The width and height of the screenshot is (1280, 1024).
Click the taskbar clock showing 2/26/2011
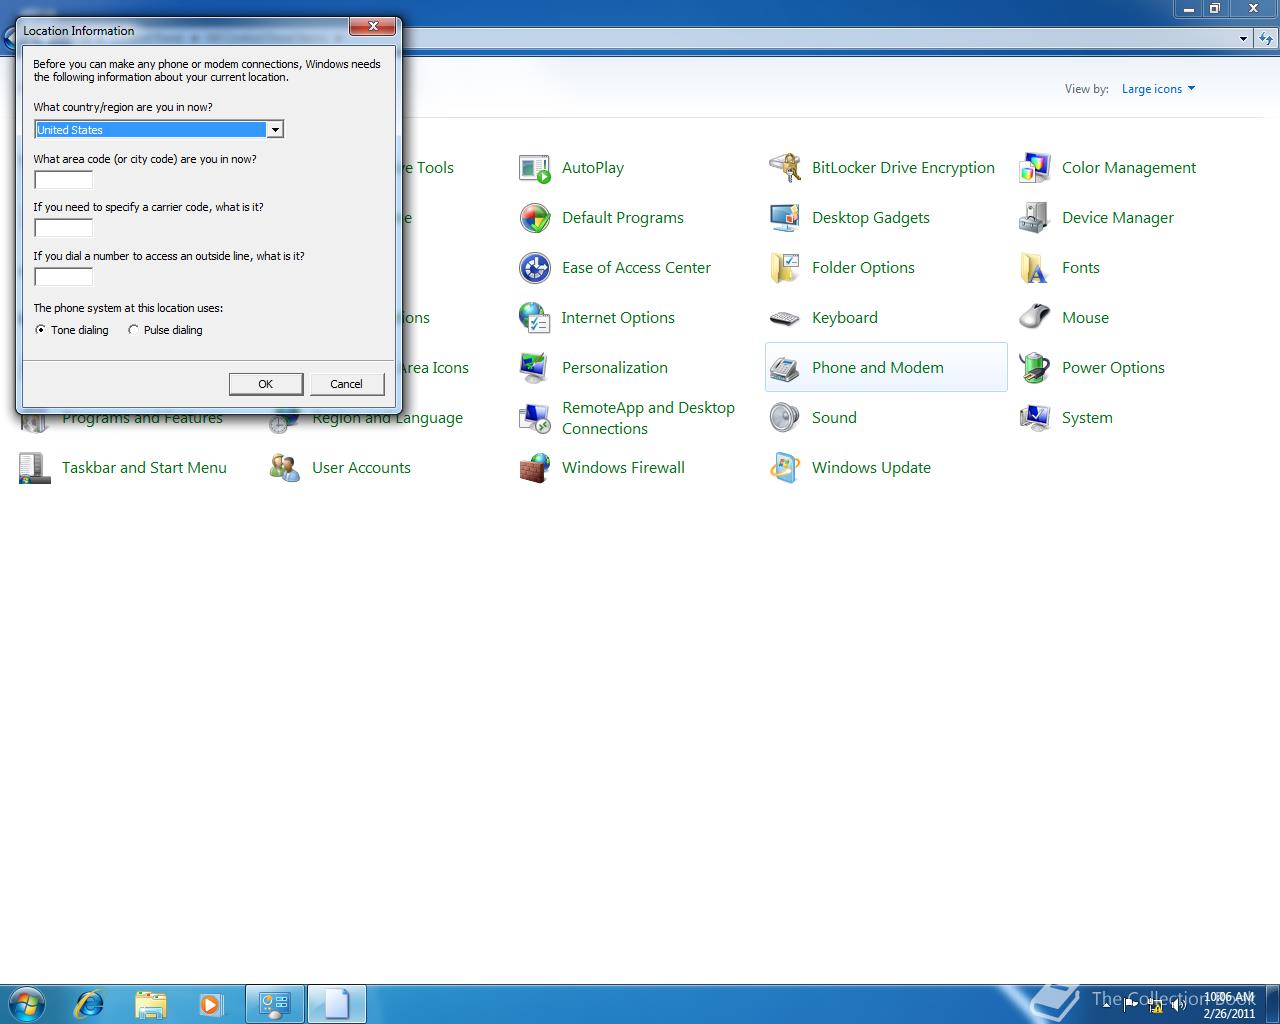pos(1229,1005)
